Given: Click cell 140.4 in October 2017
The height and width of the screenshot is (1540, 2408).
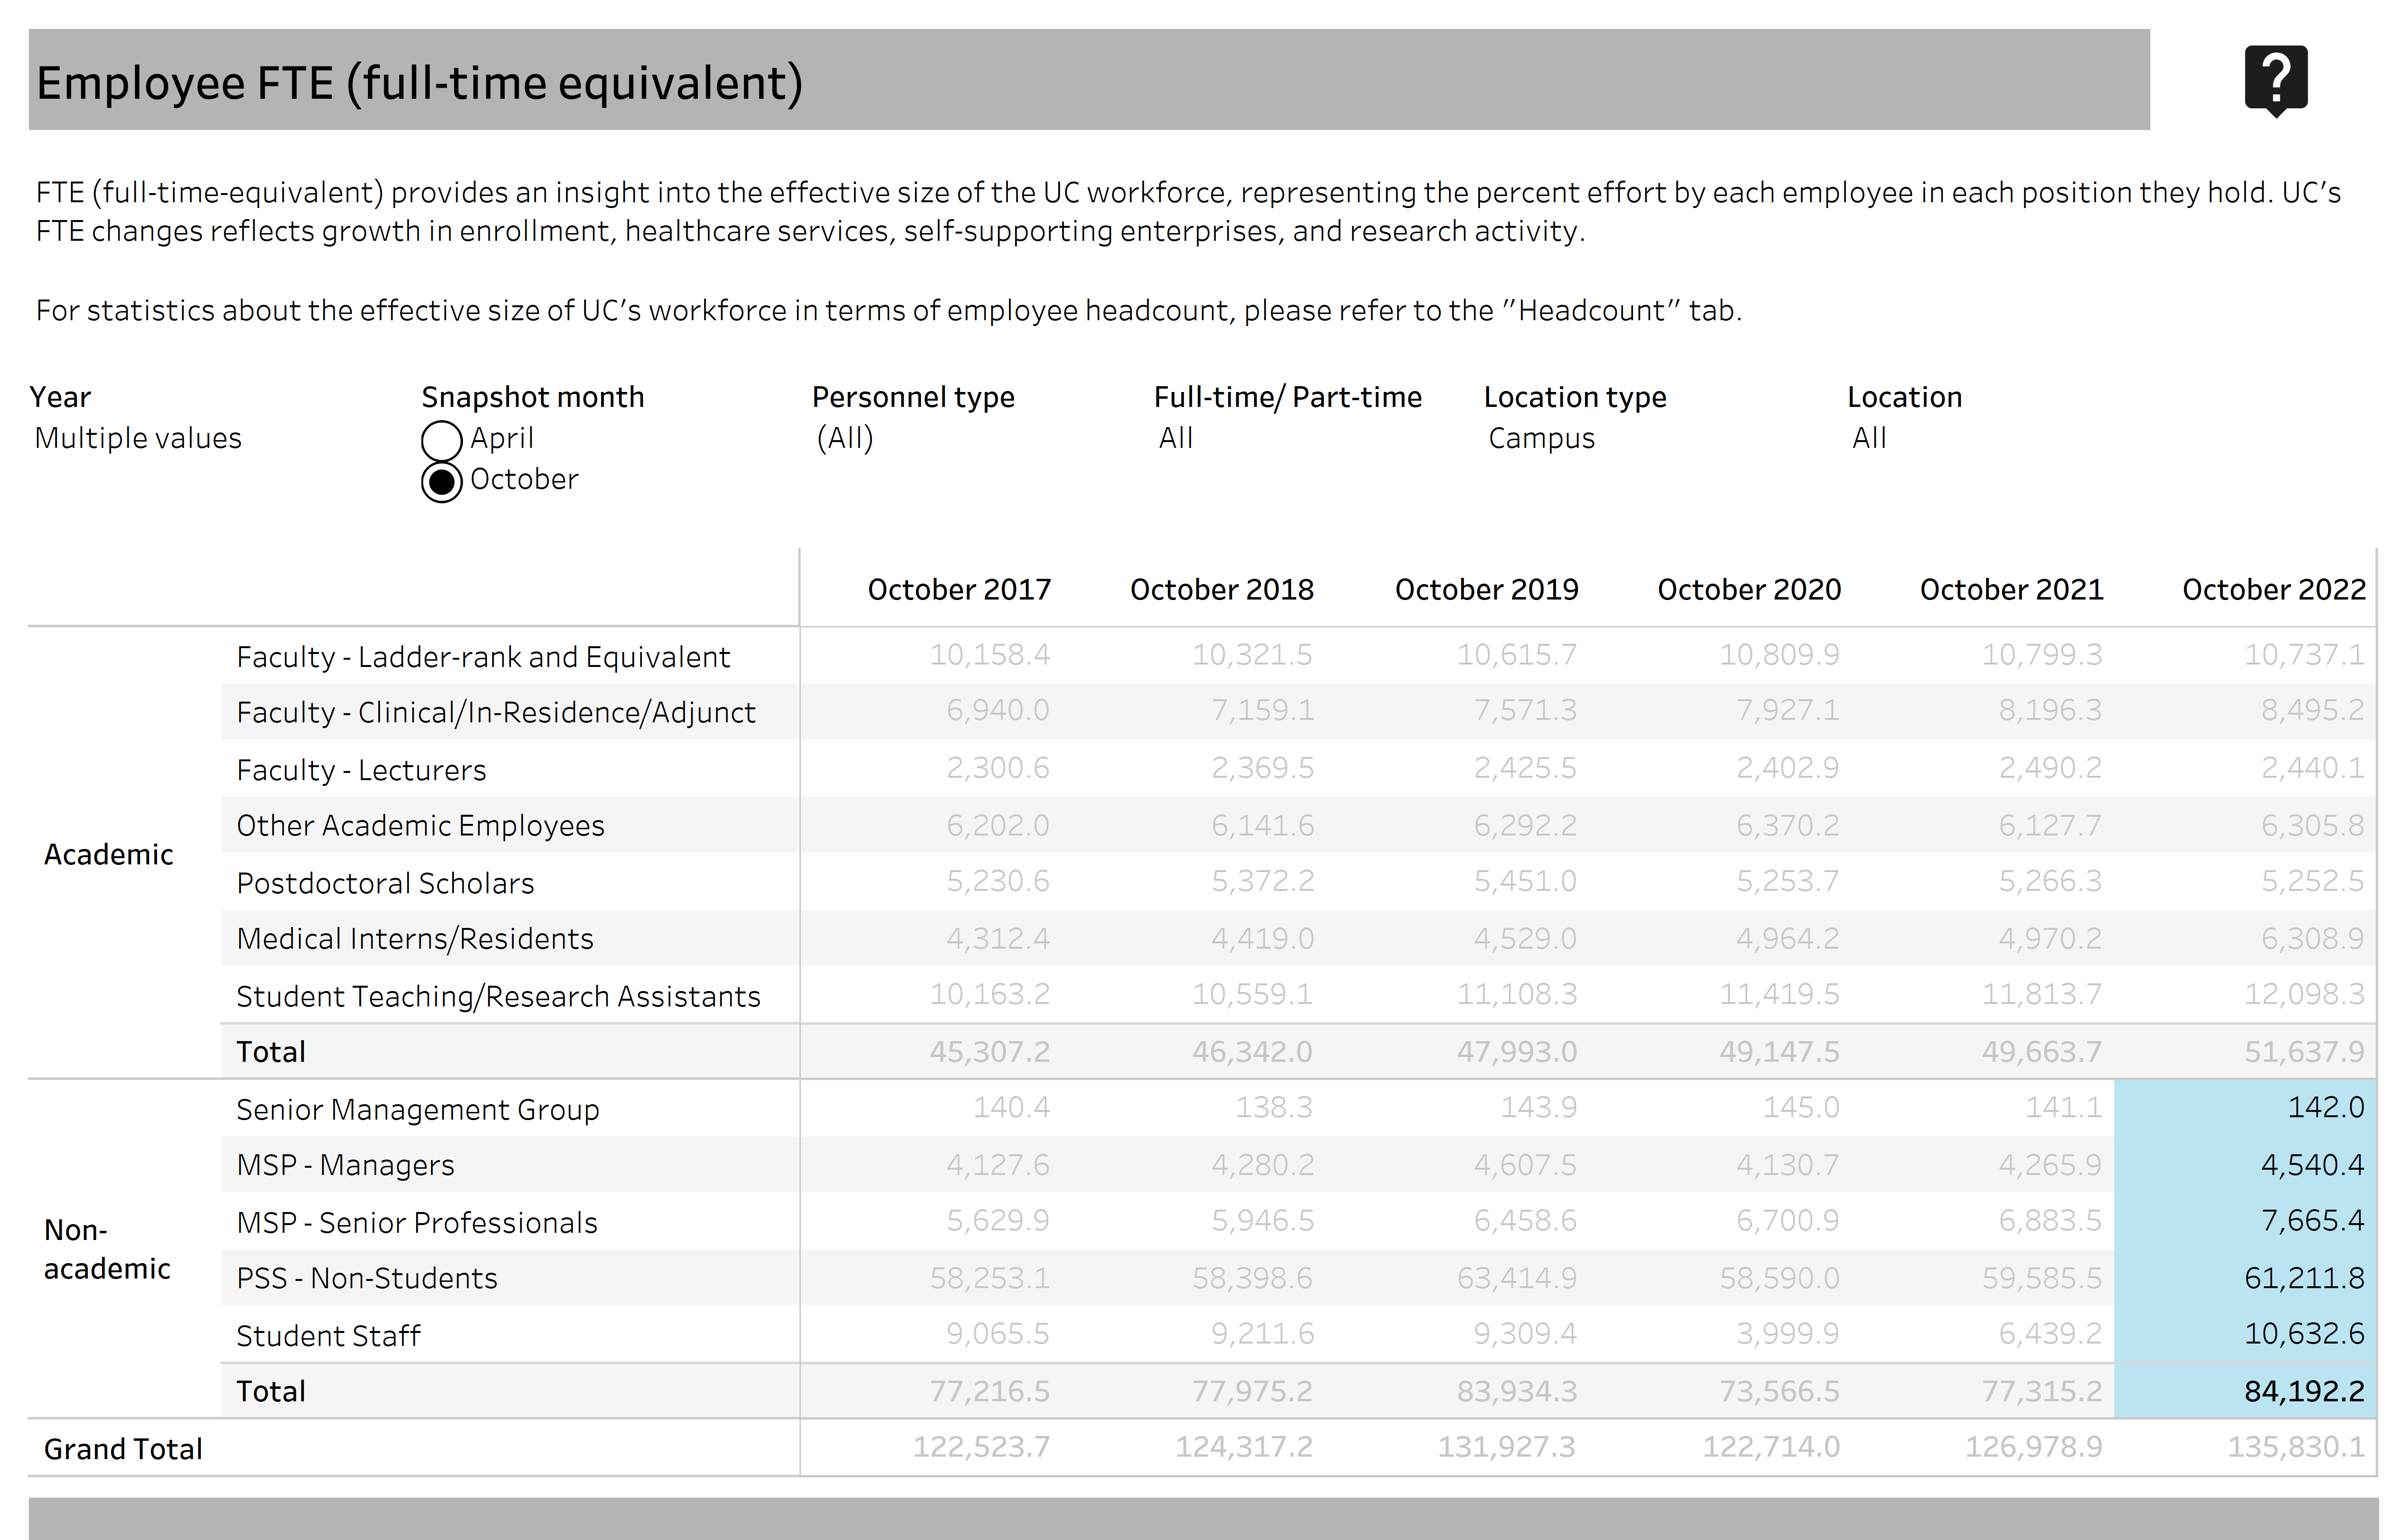Looking at the screenshot, I should pos(1011,1107).
